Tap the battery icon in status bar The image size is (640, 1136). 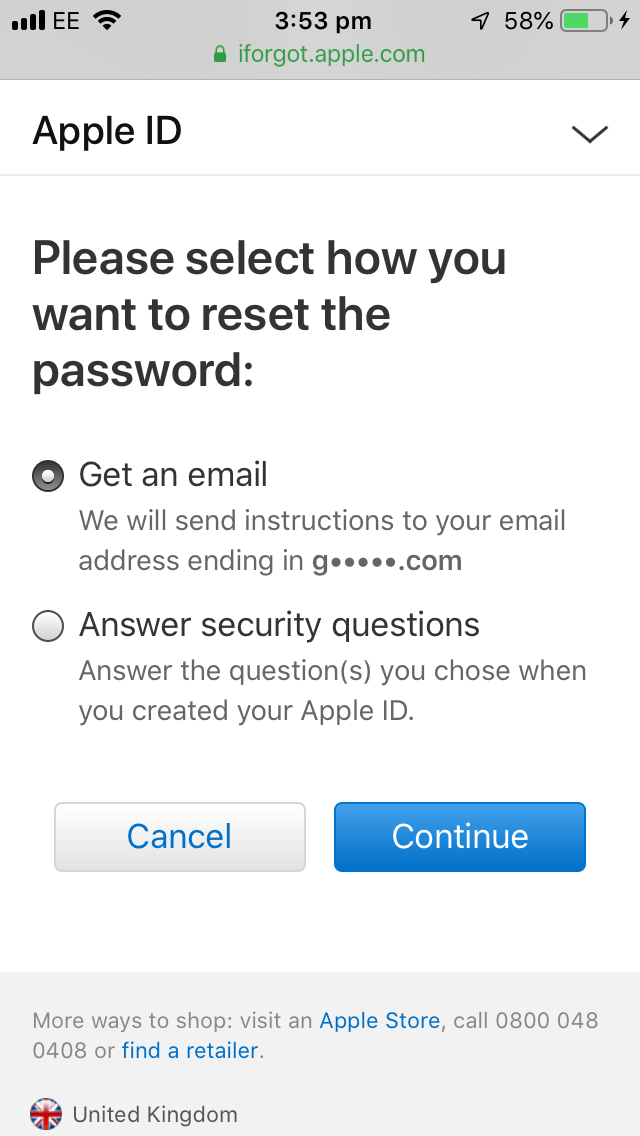[586, 20]
